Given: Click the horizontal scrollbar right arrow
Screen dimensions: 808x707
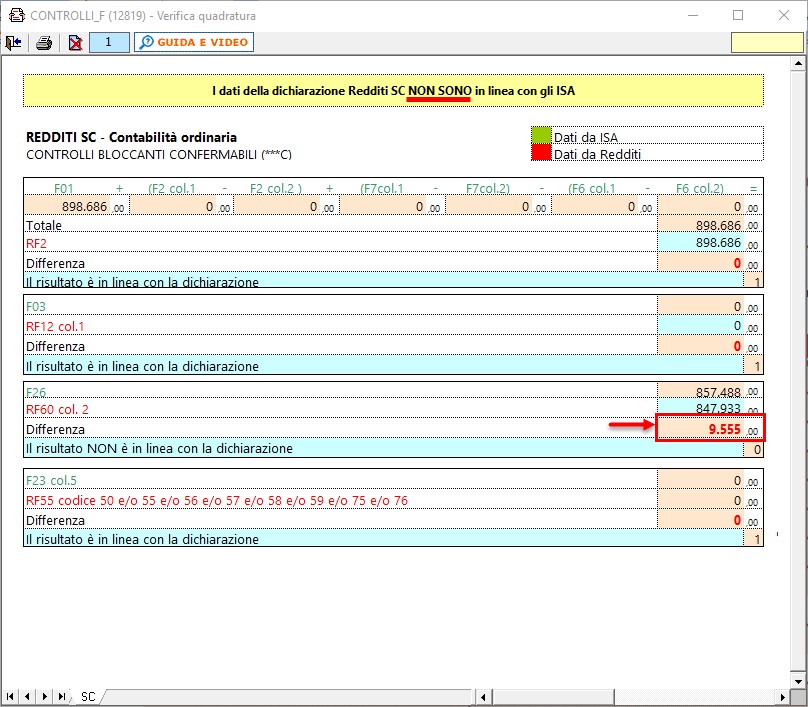Looking at the screenshot, I should click(x=783, y=697).
